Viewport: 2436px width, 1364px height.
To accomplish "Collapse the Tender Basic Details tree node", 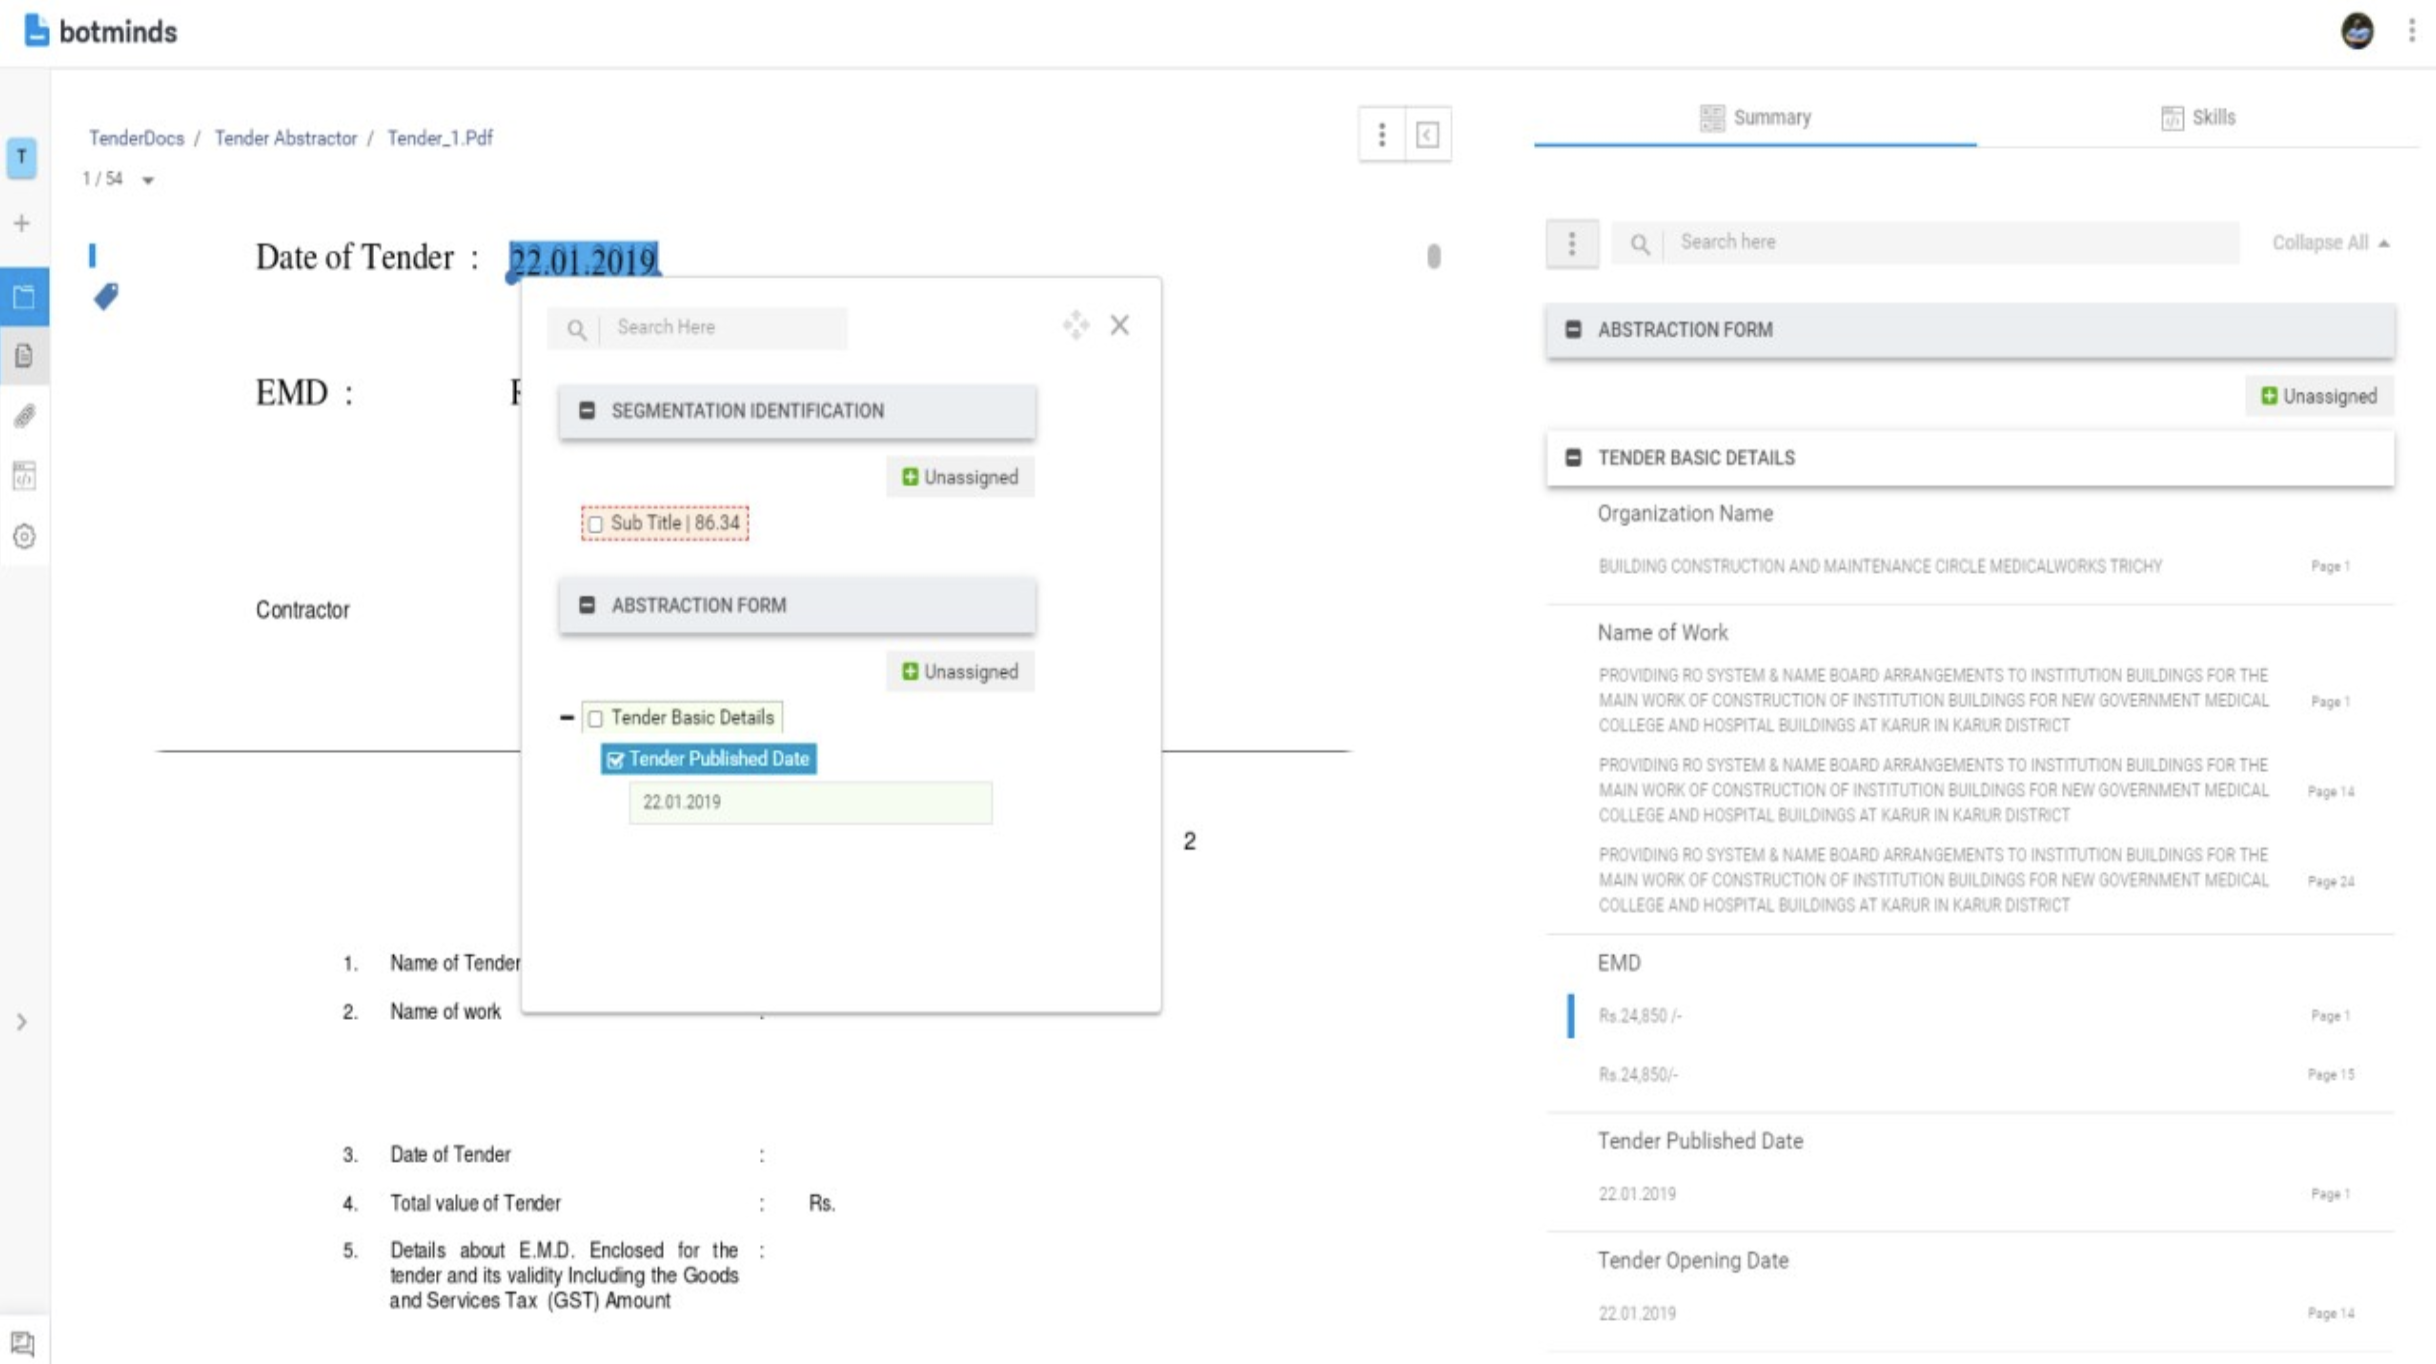I will point(568,717).
